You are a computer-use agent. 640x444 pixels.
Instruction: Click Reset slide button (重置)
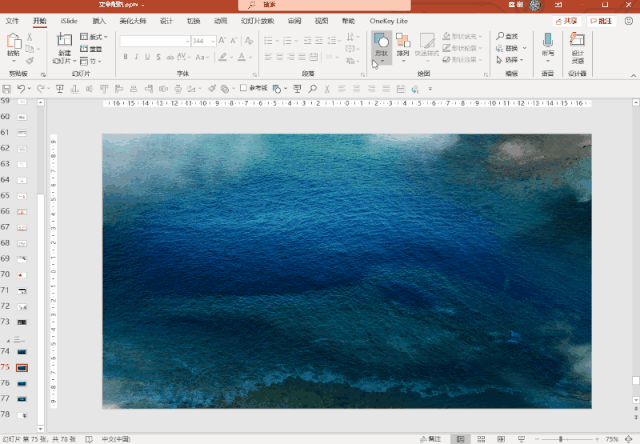91,49
